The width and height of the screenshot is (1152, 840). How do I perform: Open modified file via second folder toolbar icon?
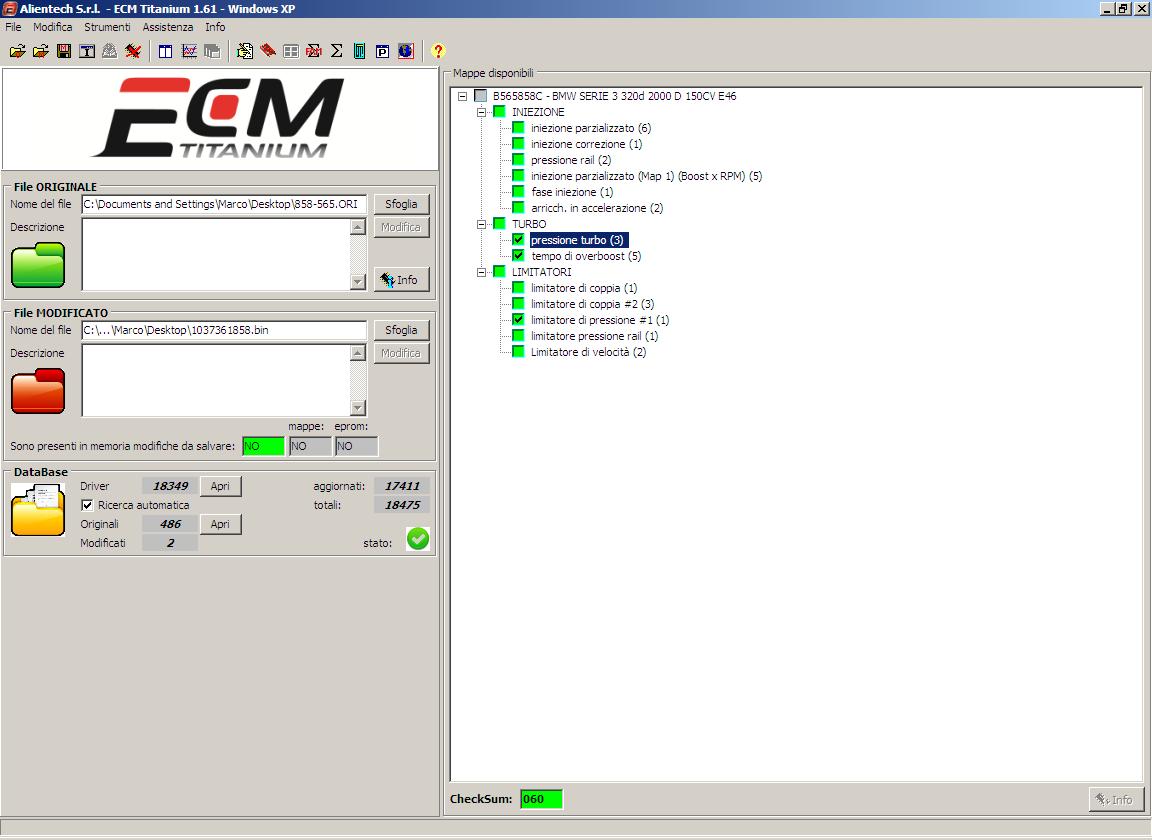pyautogui.click(x=41, y=51)
